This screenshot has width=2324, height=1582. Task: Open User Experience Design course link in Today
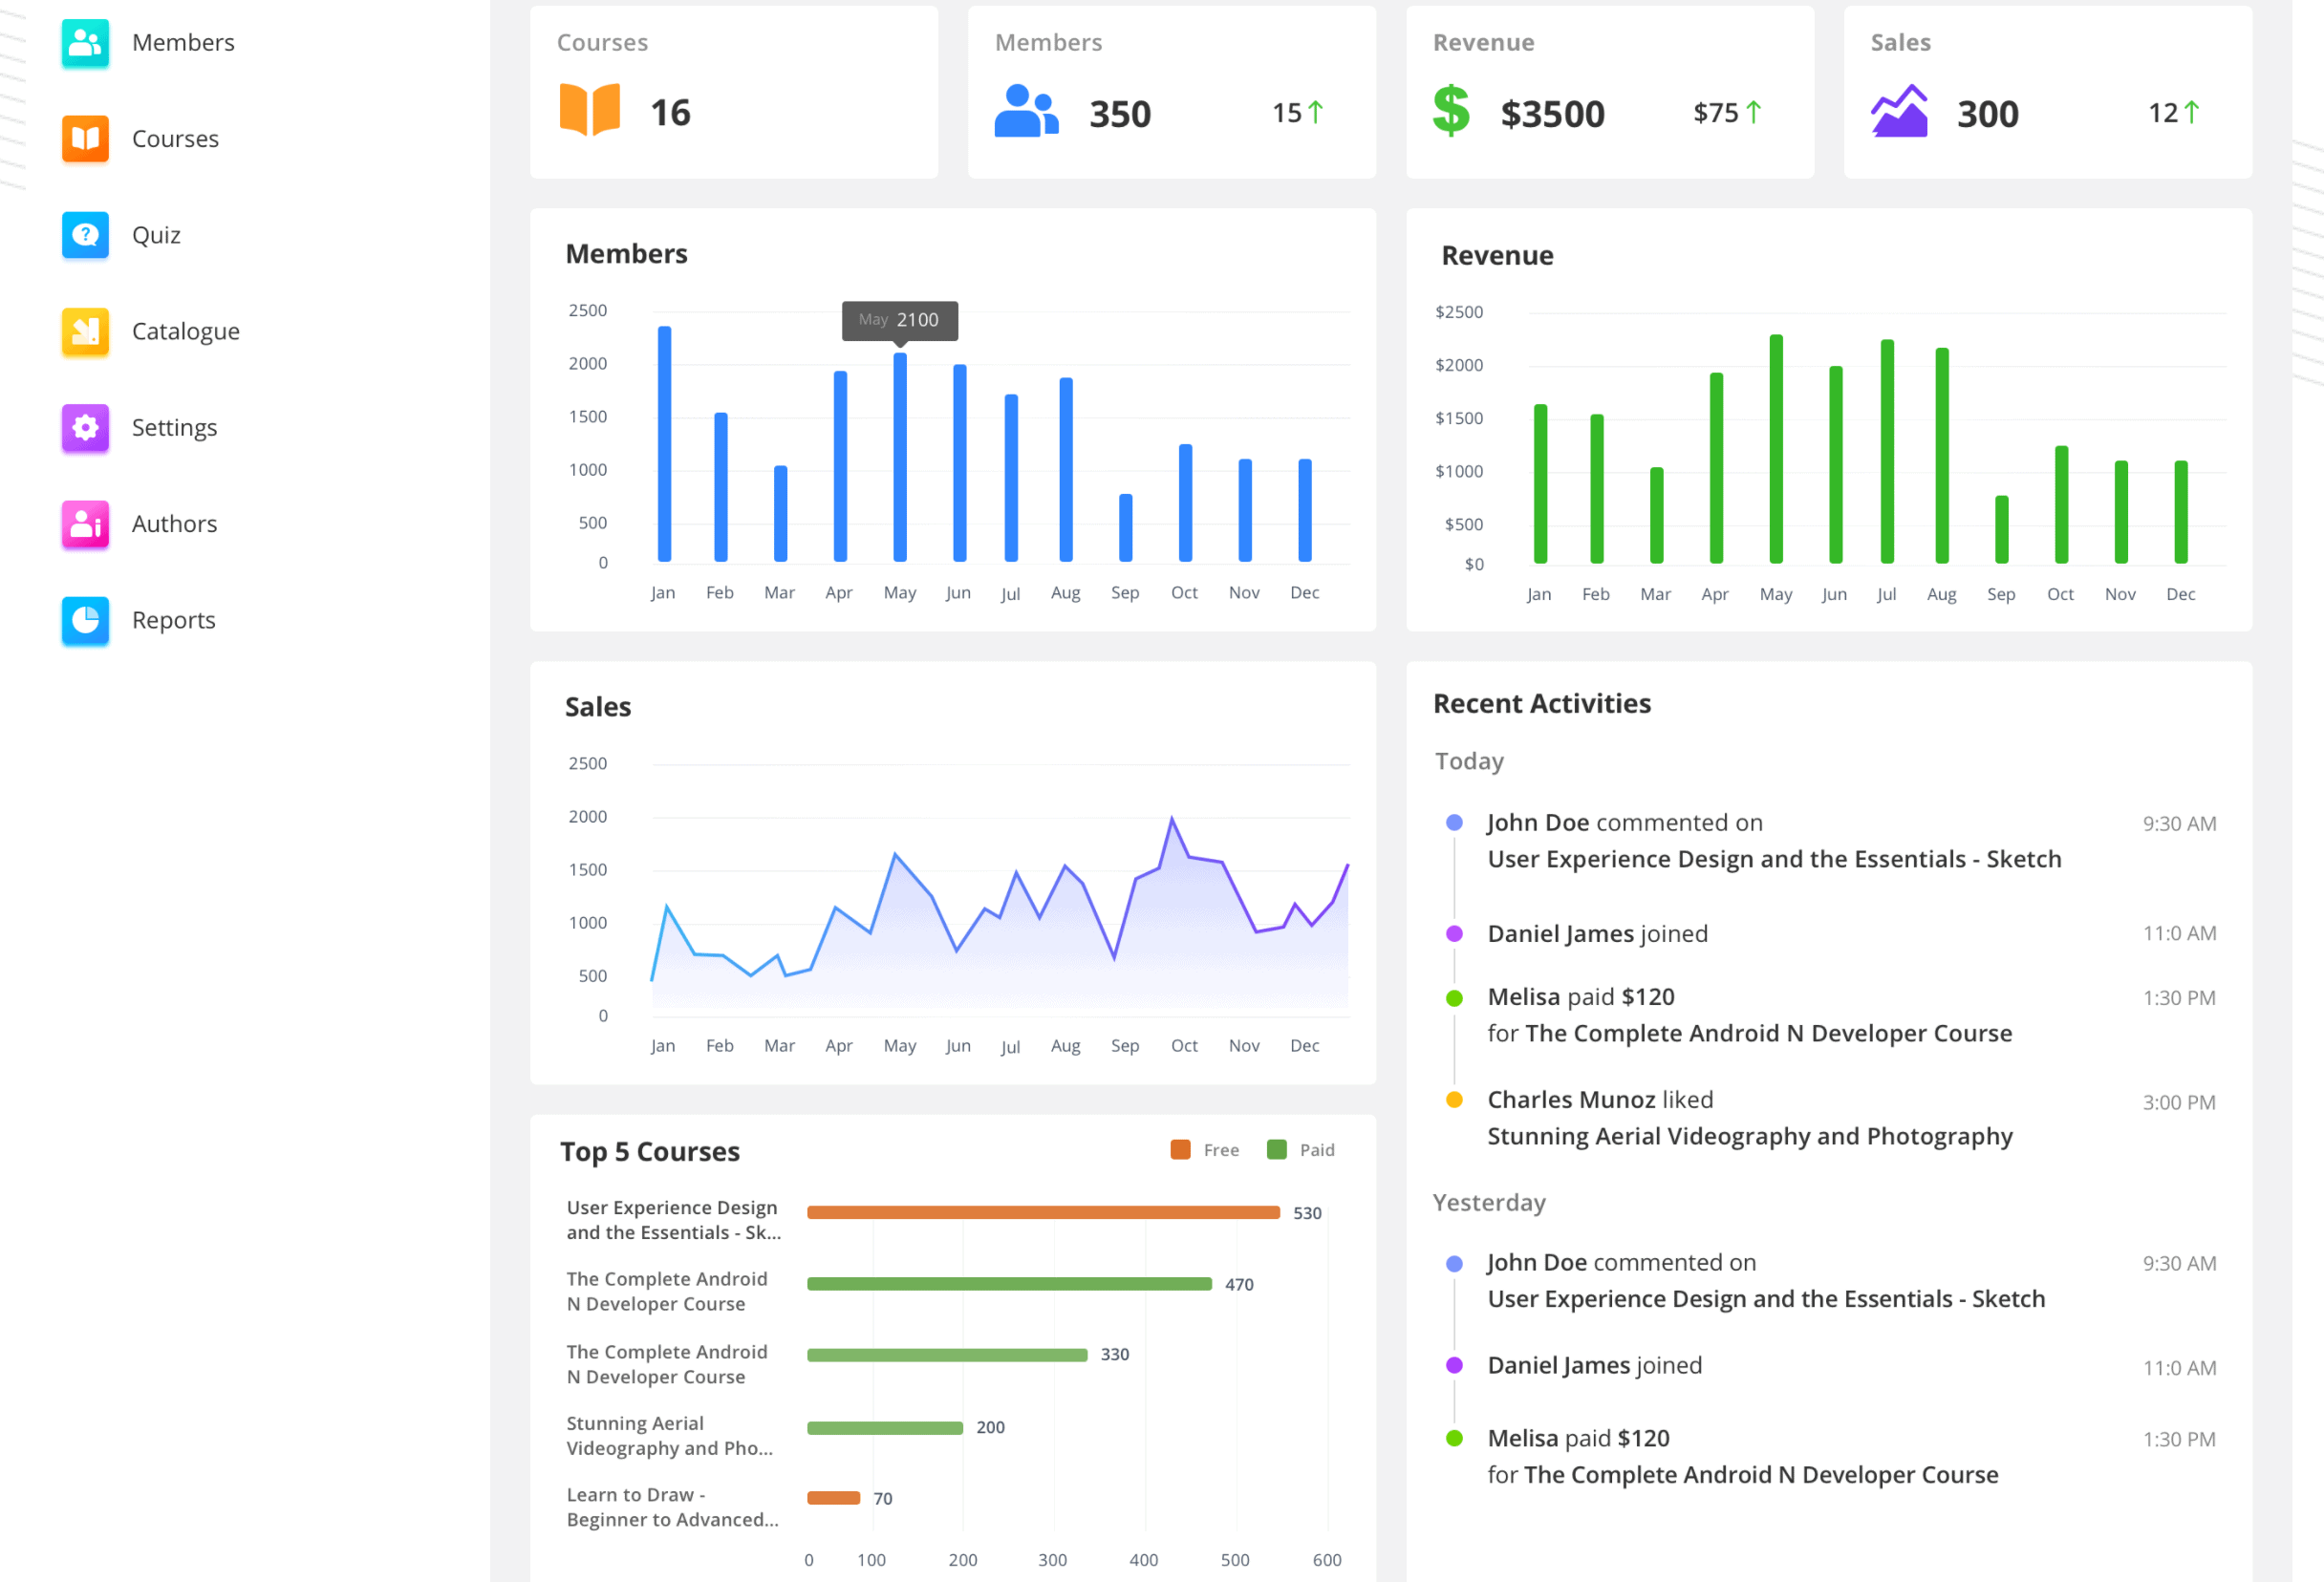tap(1774, 859)
